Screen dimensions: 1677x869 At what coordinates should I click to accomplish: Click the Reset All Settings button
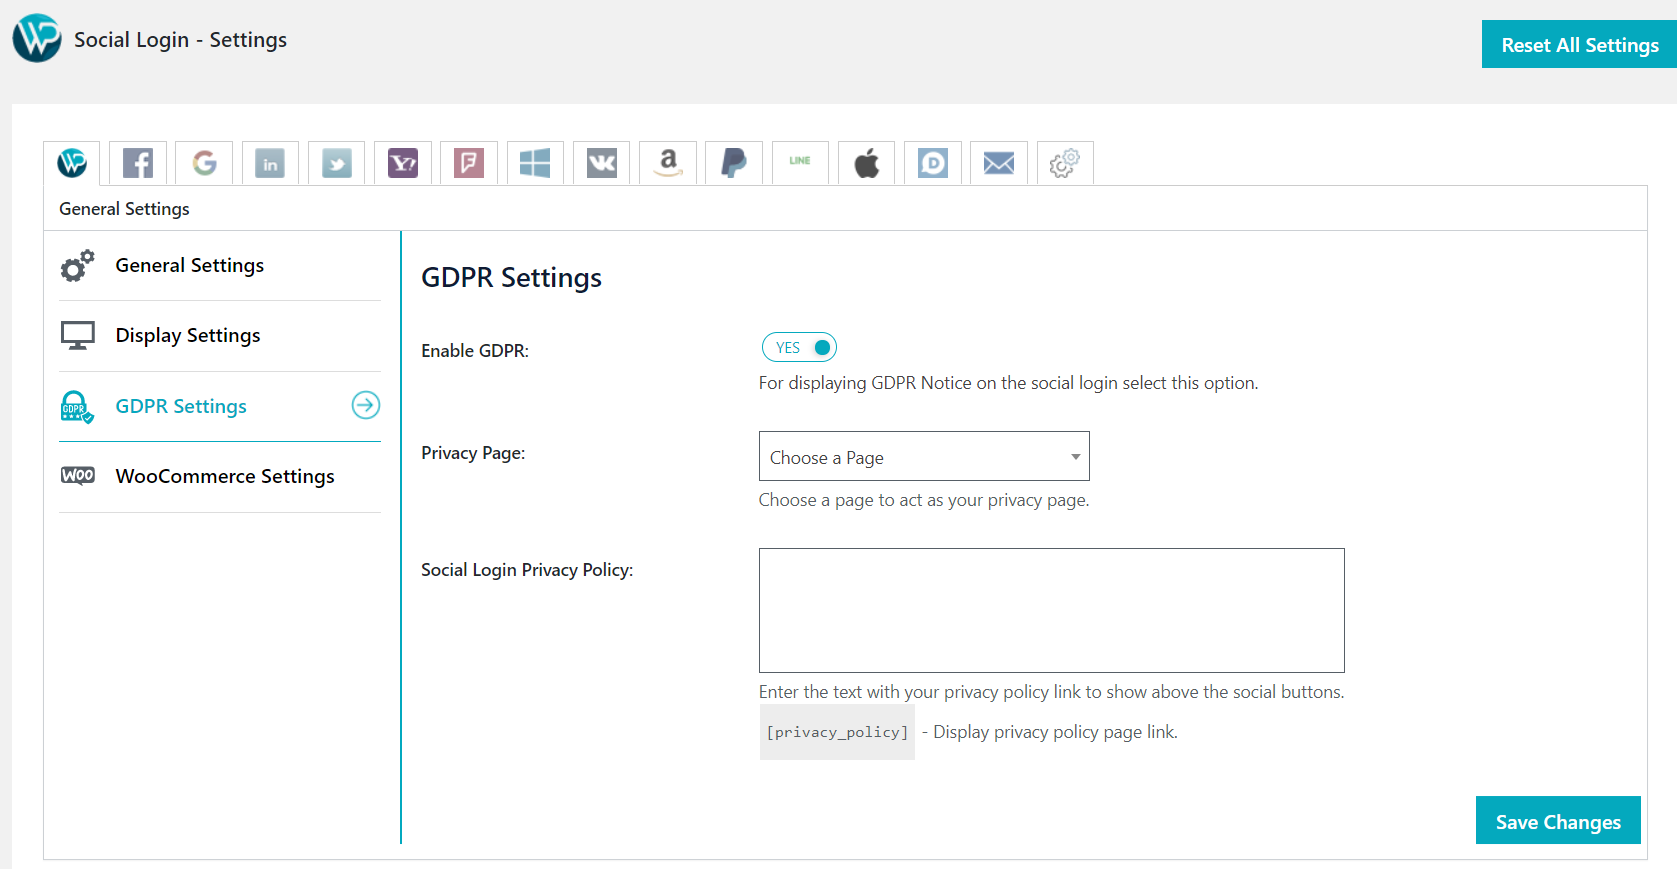[1579, 45]
